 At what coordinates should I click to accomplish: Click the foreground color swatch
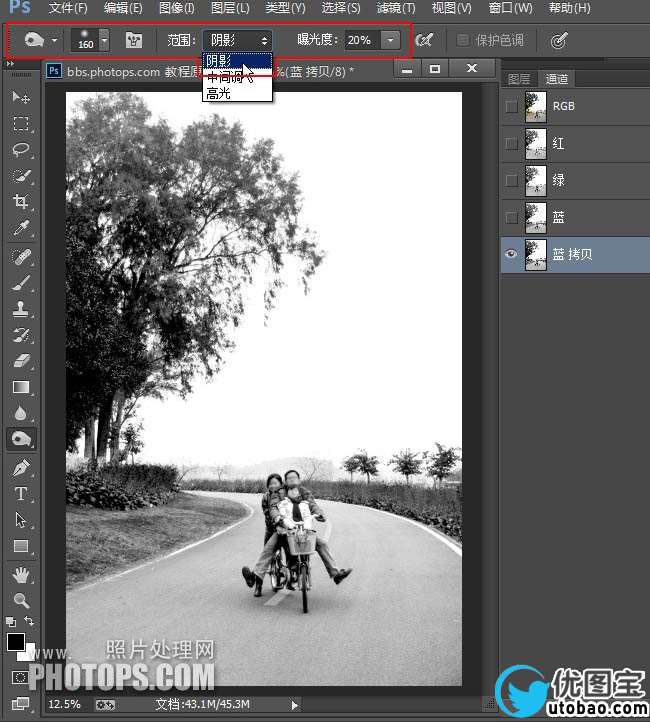16,642
